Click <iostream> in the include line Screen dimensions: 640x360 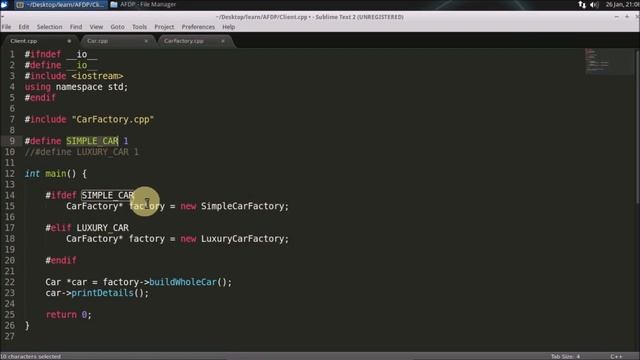click(x=97, y=76)
